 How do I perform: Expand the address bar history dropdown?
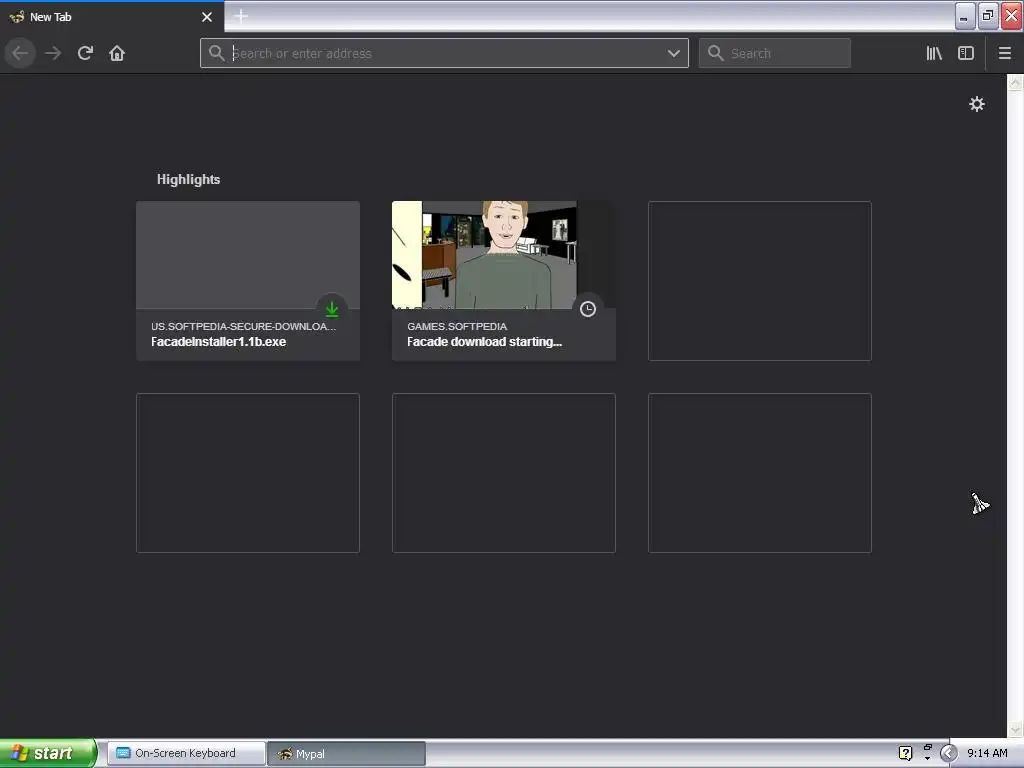[x=673, y=54]
